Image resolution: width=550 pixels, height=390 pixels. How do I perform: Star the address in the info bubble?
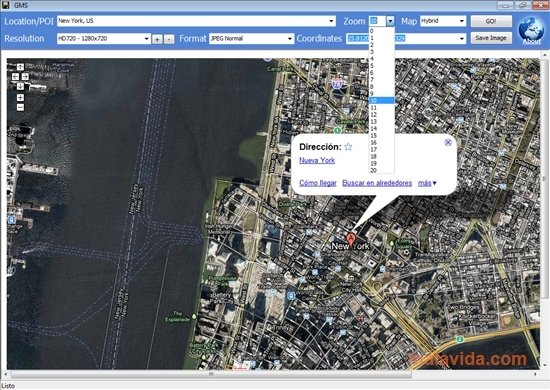[x=348, y=147]
